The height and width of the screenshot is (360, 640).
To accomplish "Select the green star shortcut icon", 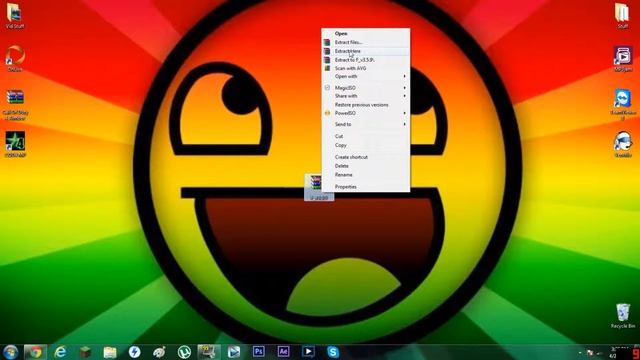I will (16, 144).
